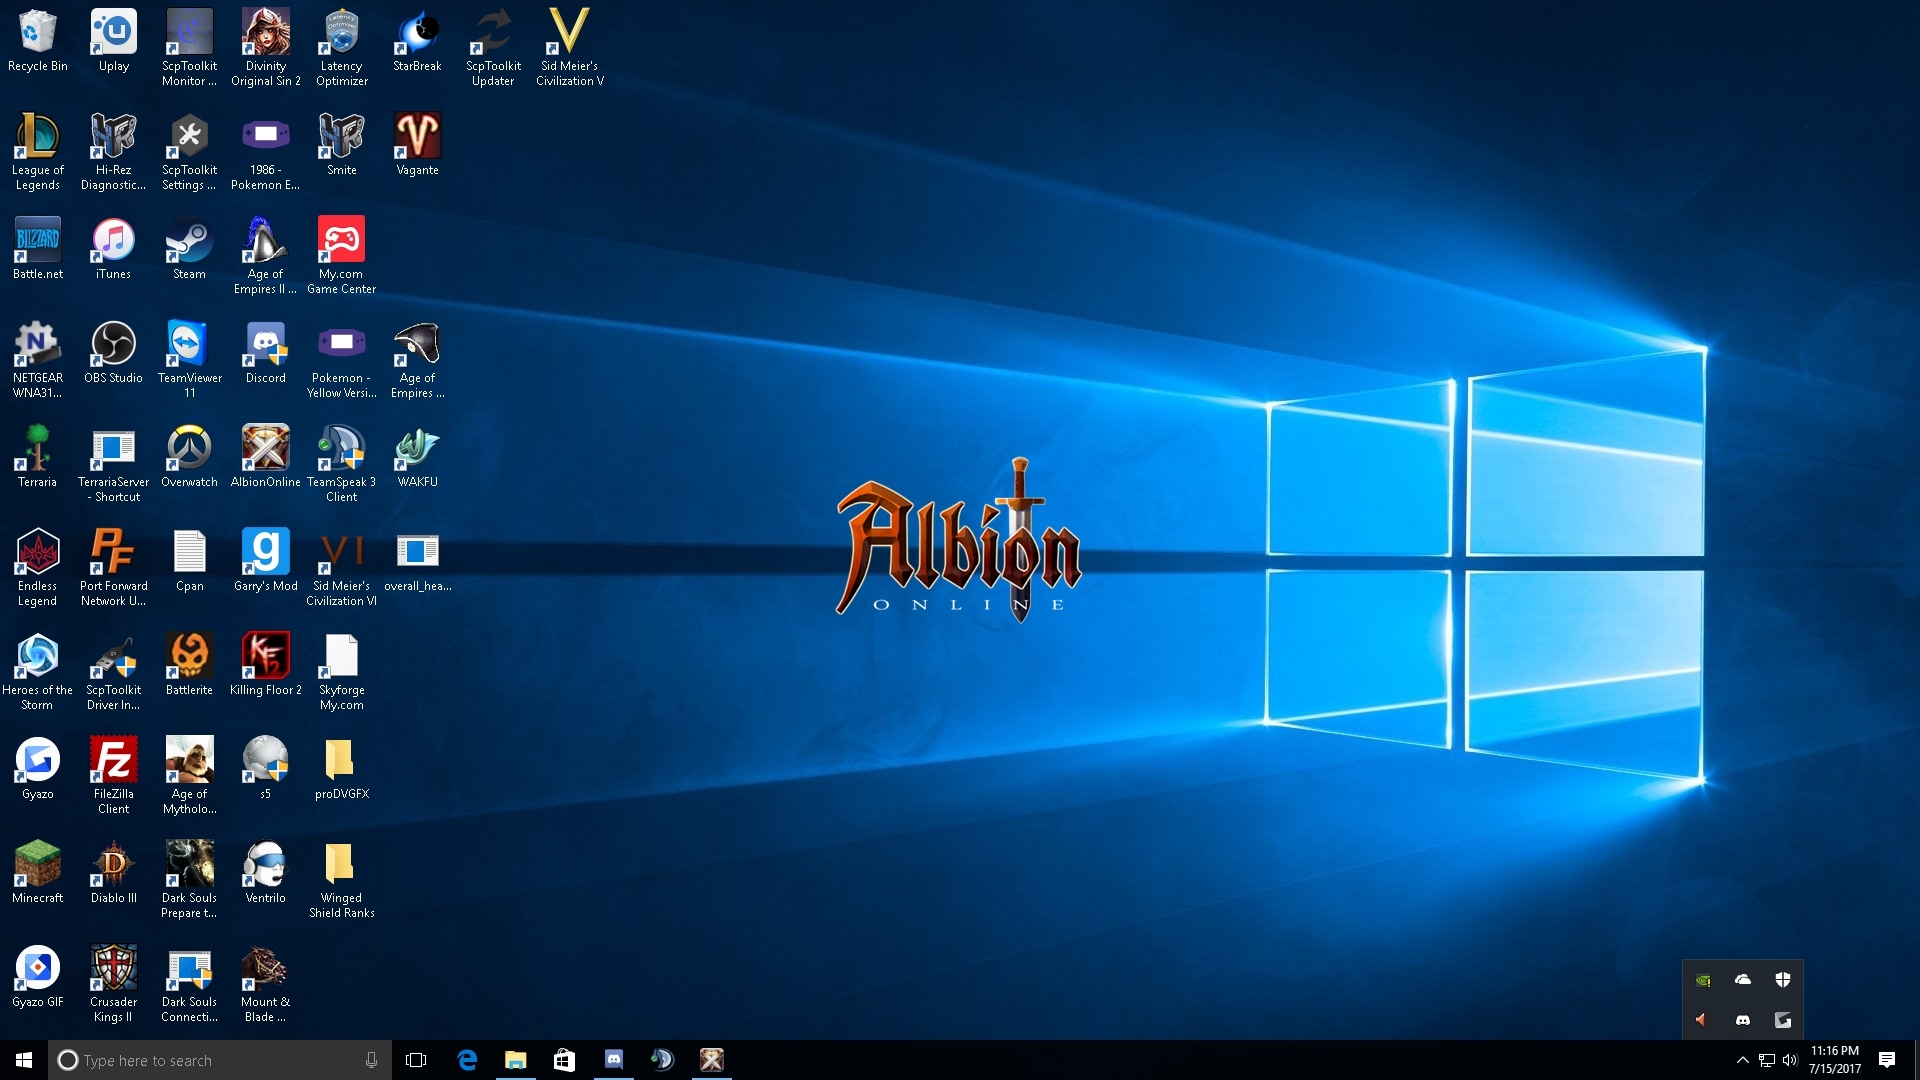Open Windows Defender shield tray icon
This screenshot has height=1080, width=1920.
point(1783,980)
